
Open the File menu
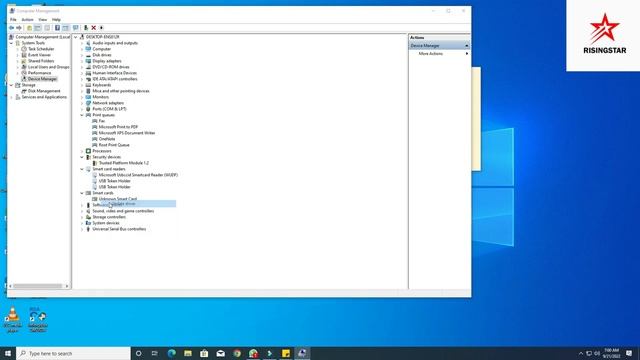click(13, 20)
